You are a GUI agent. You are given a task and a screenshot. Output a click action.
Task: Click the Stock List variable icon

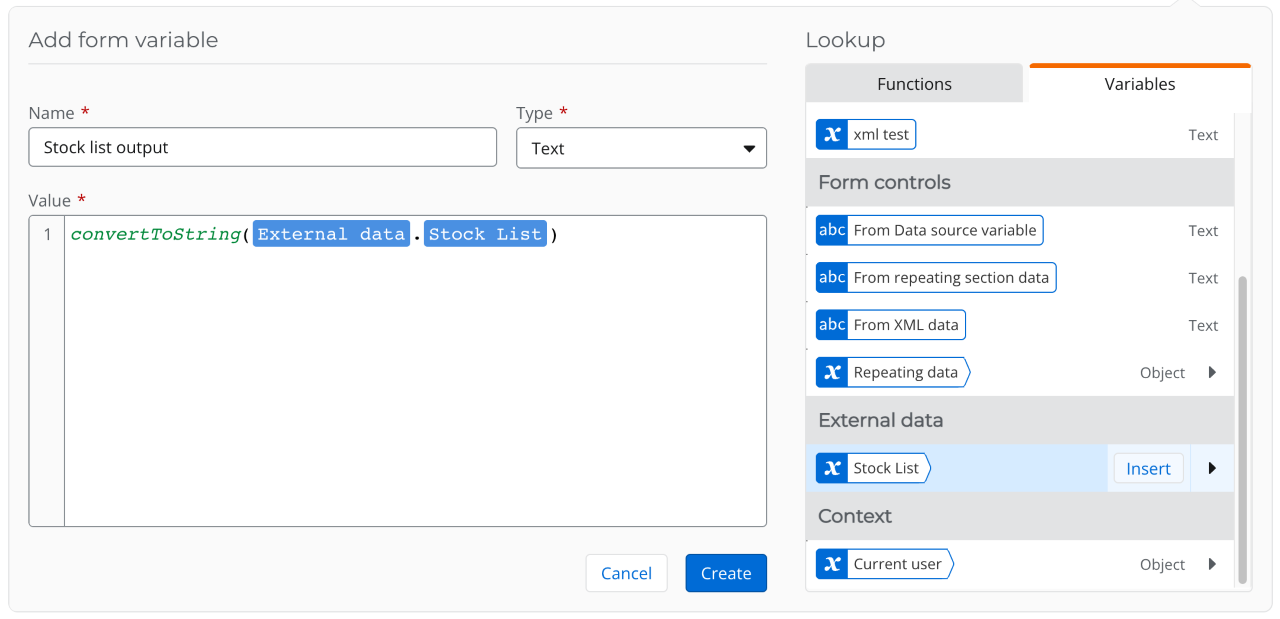point(832,468)
